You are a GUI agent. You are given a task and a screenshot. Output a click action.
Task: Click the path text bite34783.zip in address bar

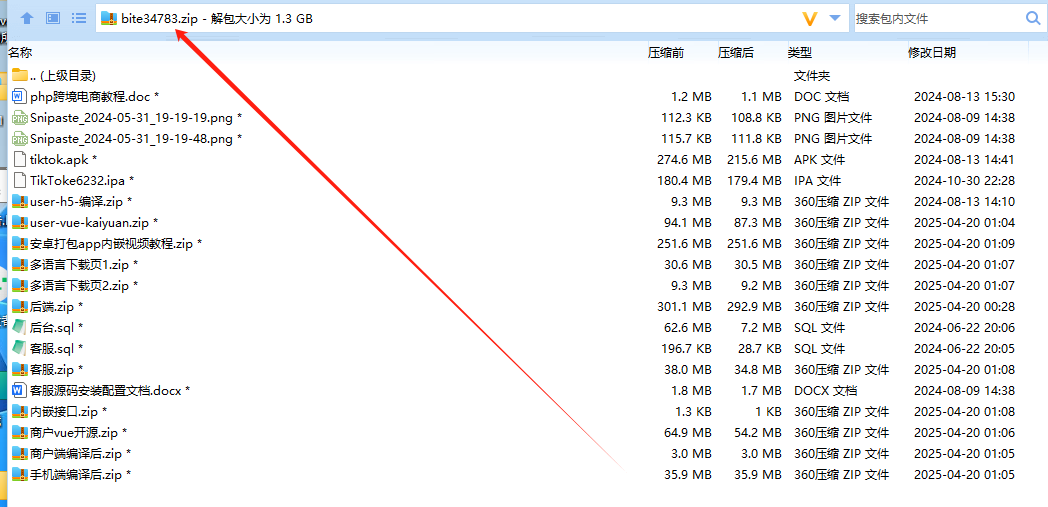[x=159, y=19]
